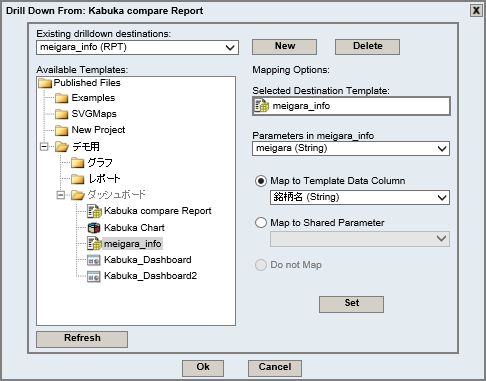
Task: Click the SVGMaps folder icon
Action: point(62,114)
